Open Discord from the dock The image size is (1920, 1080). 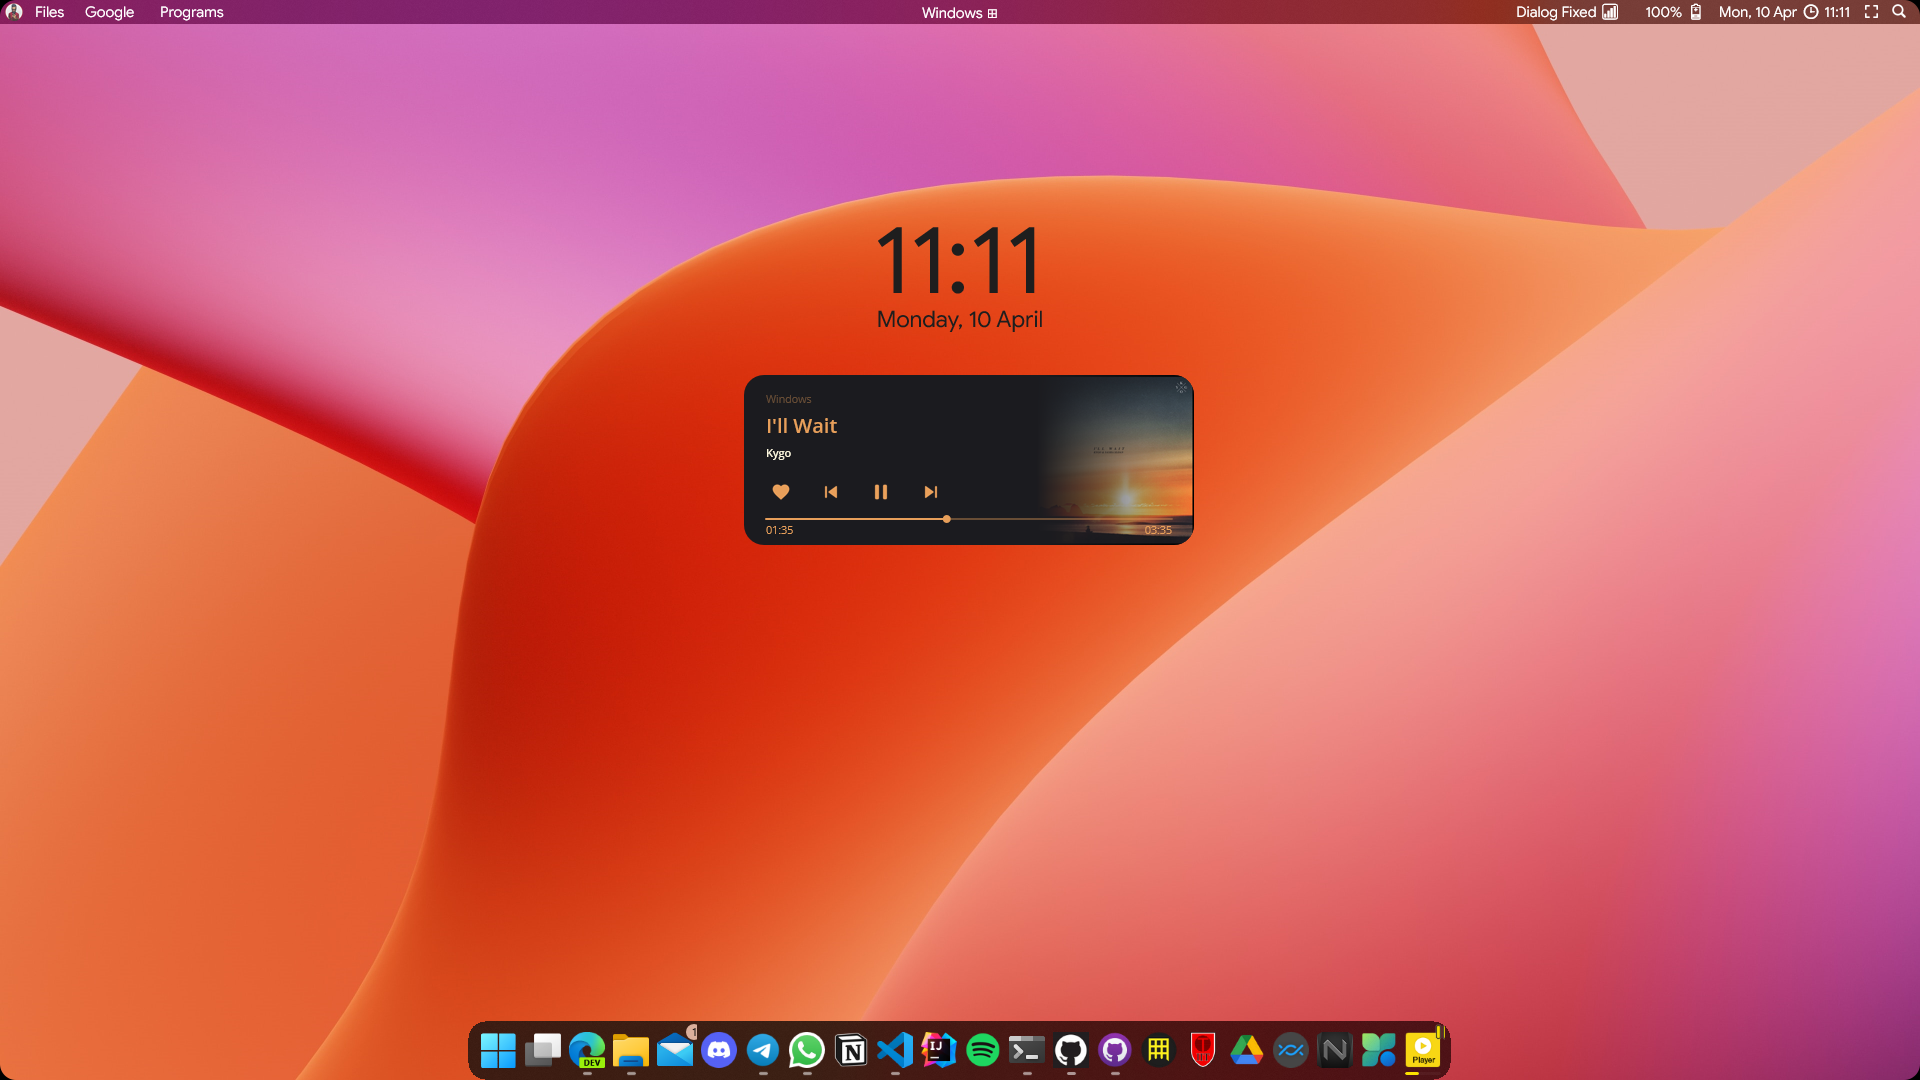[x=719, y=1050]
